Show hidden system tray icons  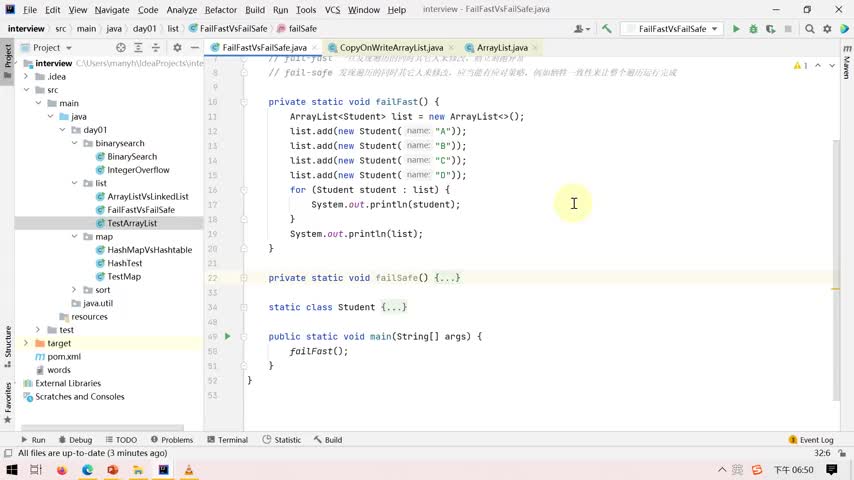tap(722, 470)
